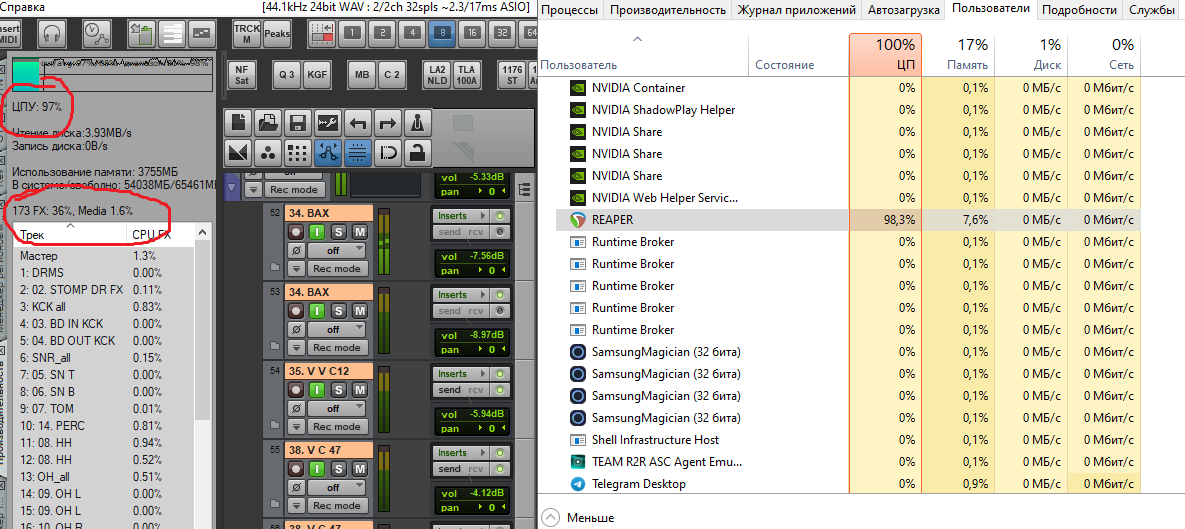The height and width of the screenshot is (529, 1185).
Task: Invert phase on track 54 V V C12
Action: (295, 408)
